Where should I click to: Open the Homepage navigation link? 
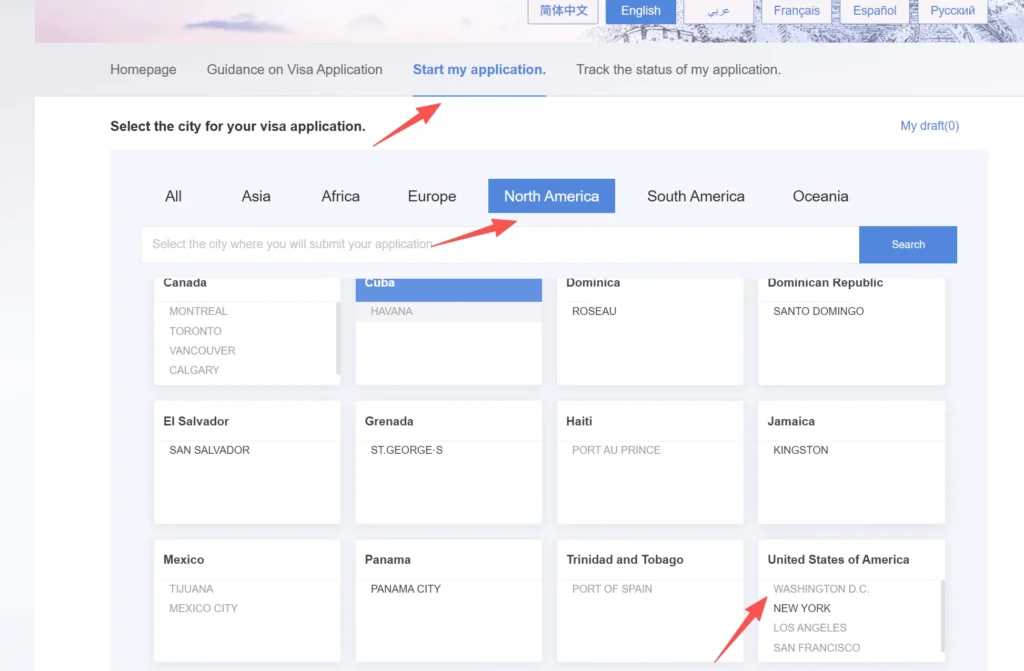(x=143, y=70)
